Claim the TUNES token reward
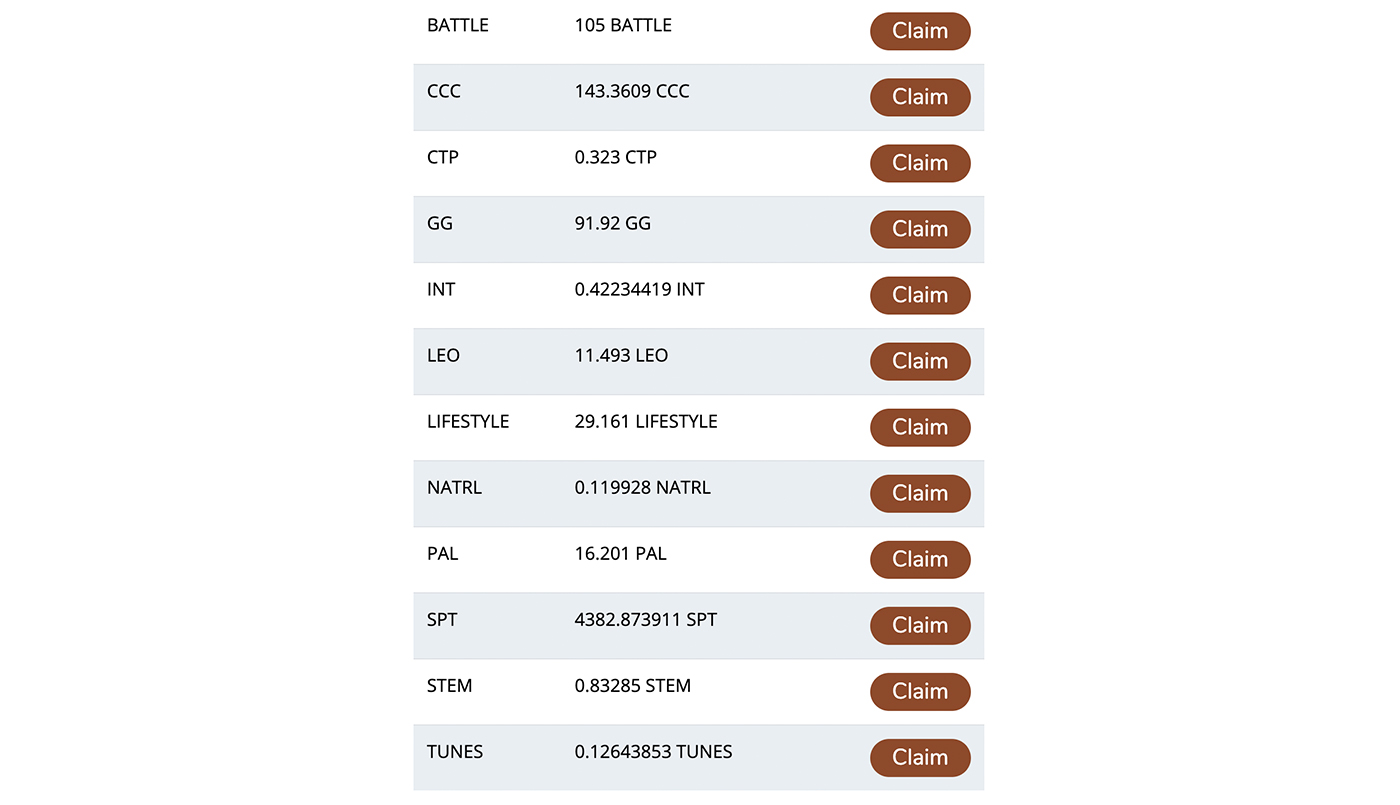This screenshot has width=1400, height=805. (x=920, y=757)
